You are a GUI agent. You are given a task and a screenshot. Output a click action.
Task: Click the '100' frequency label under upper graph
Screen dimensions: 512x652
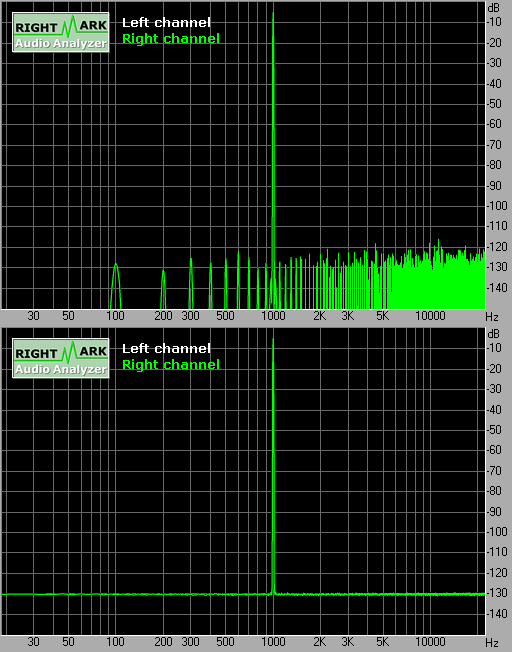[115, 316]
